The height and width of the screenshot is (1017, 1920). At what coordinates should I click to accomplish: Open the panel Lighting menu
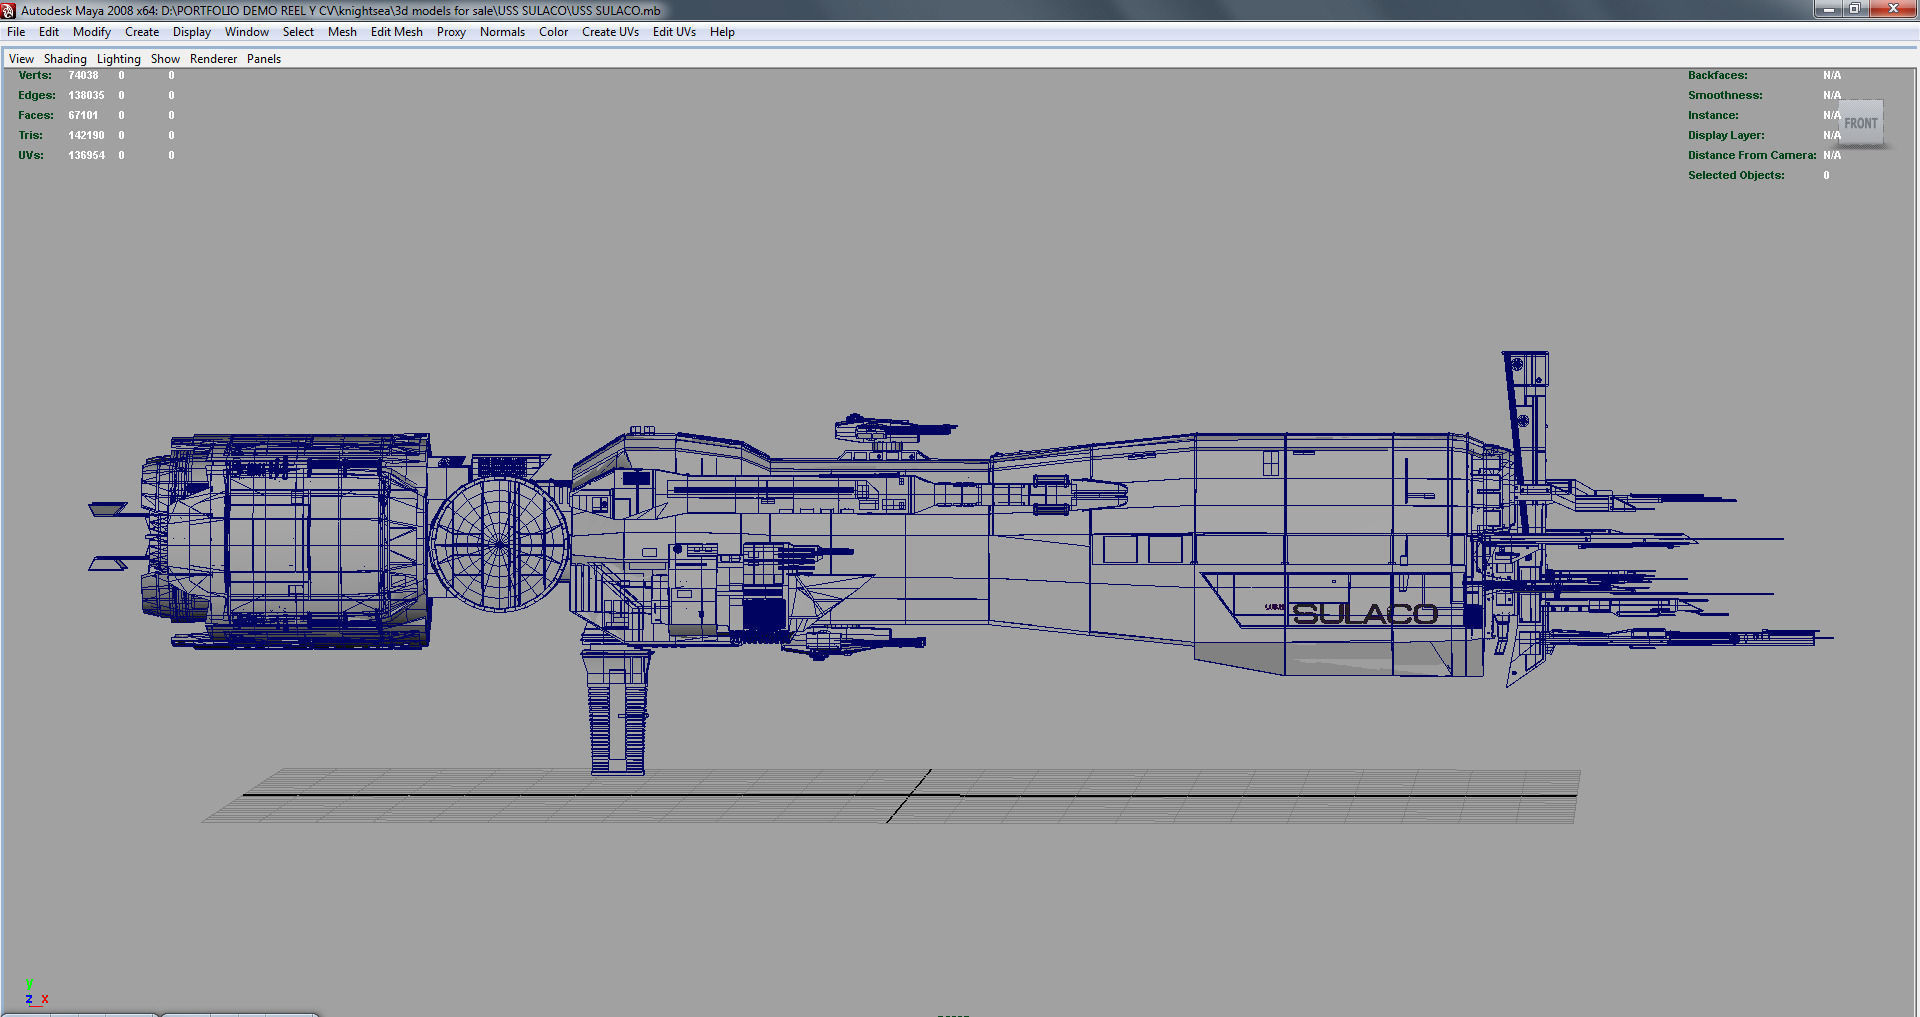coord(119,59)
